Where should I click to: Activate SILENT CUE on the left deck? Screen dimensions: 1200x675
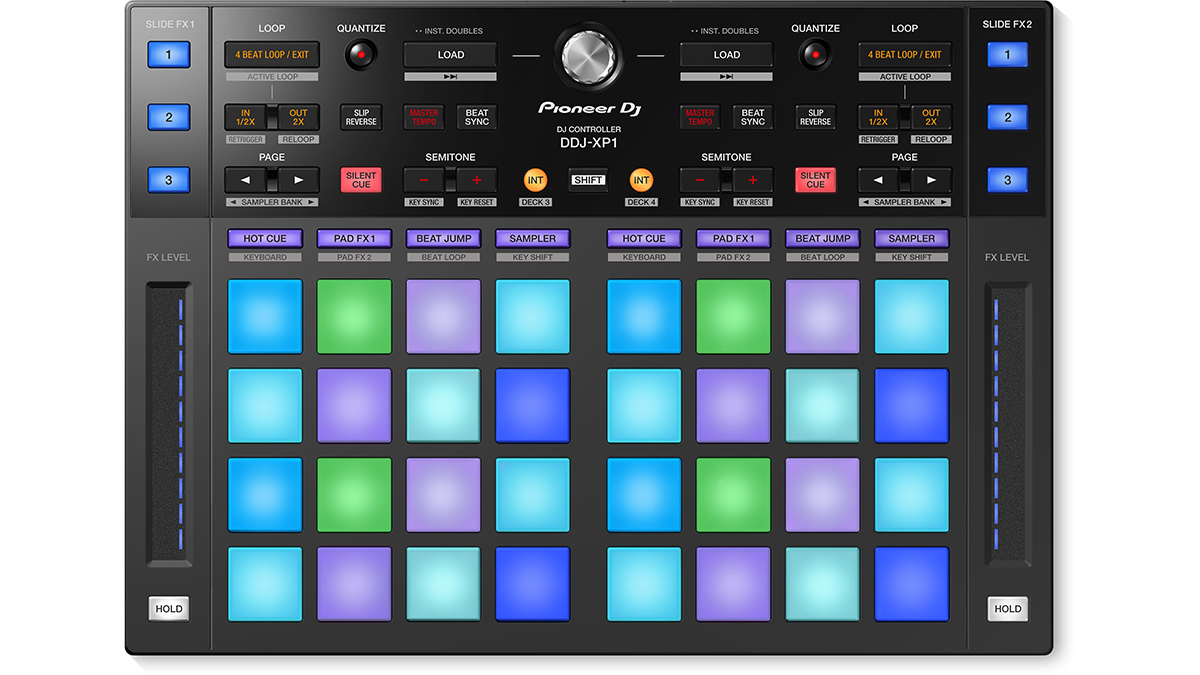361,181
